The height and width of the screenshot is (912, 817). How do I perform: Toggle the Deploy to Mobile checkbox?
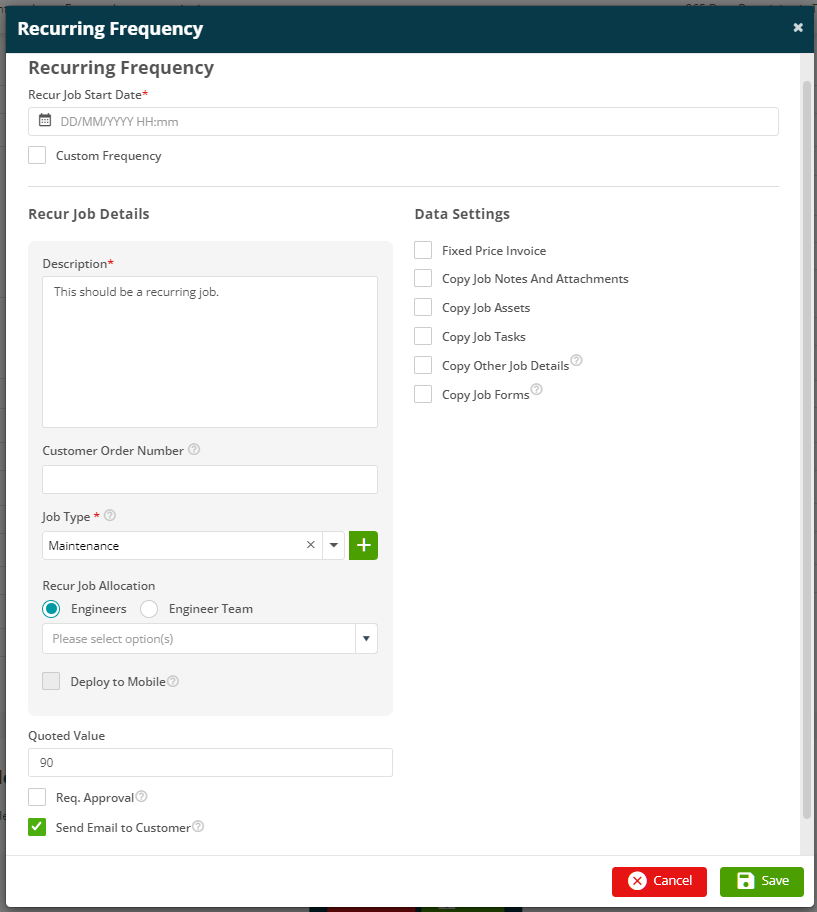tap(51, 681)
